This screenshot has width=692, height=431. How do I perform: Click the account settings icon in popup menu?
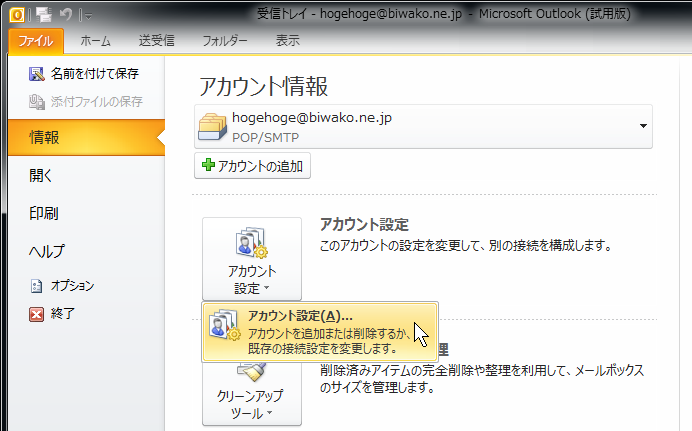pyautogui.click(x=224, y=325)
